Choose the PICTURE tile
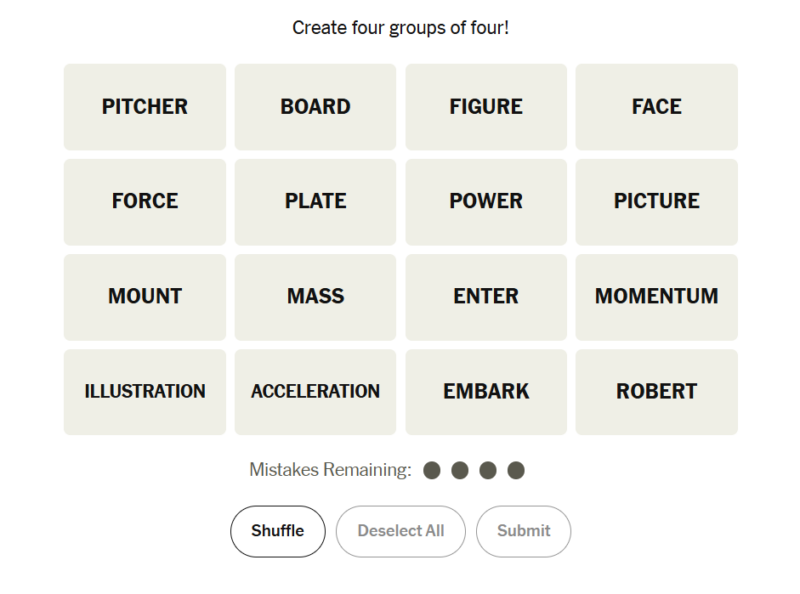The width and height of the screenshot is (800, 594). 657,202
